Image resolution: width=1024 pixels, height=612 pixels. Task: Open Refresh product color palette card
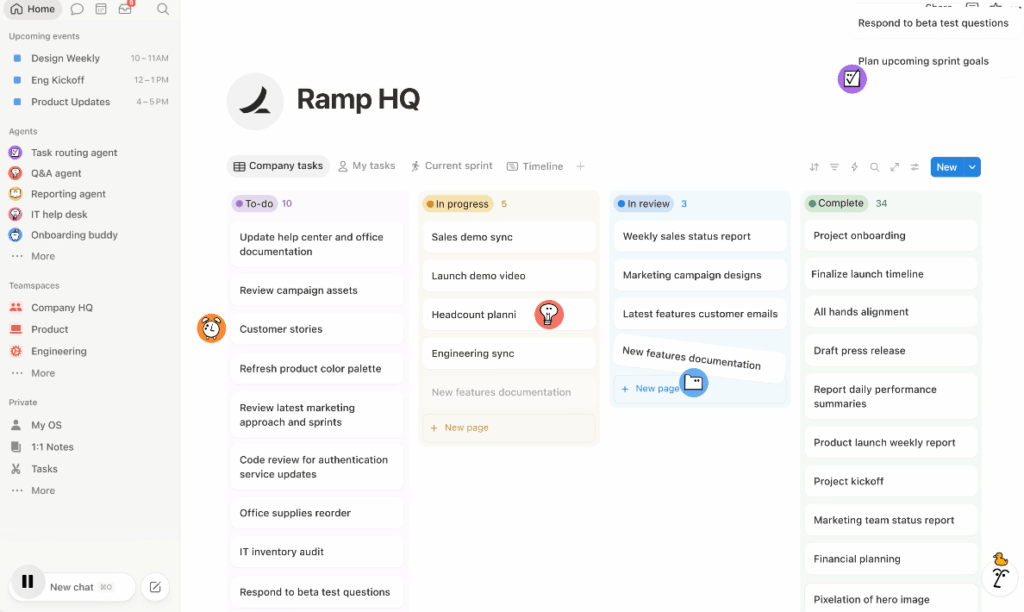click(317, 368)
